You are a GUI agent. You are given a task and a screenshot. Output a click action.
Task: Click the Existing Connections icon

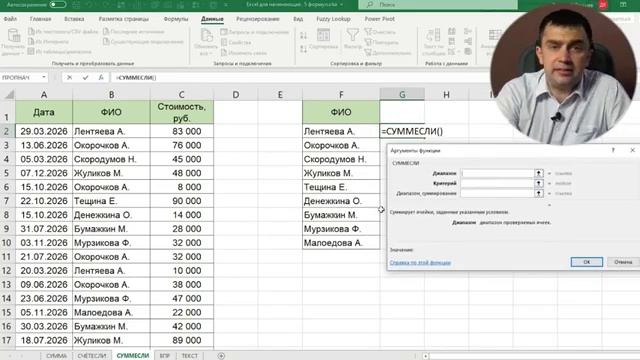tap(106, 42)
